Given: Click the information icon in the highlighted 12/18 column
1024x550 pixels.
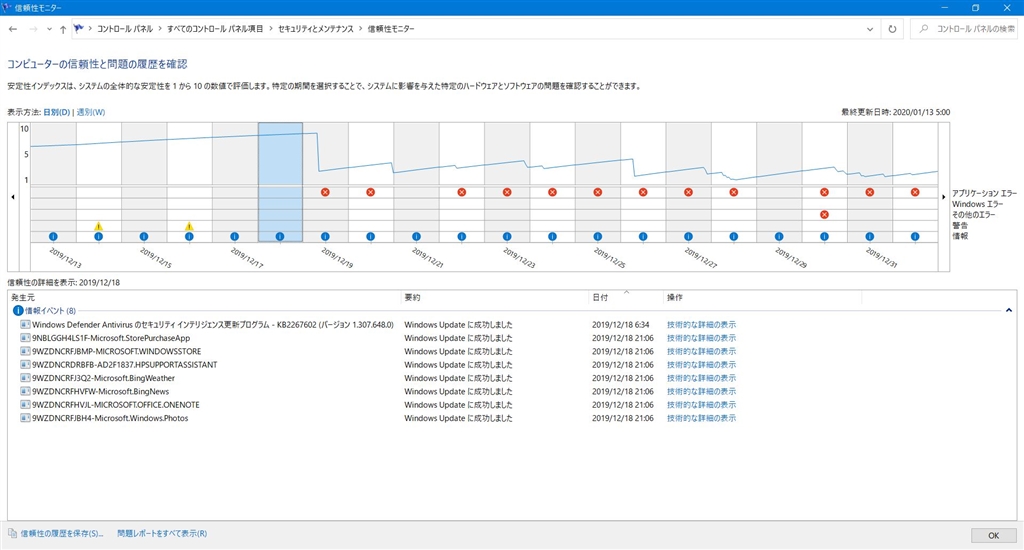Looking at the screenshot, I should coord(280,236).
